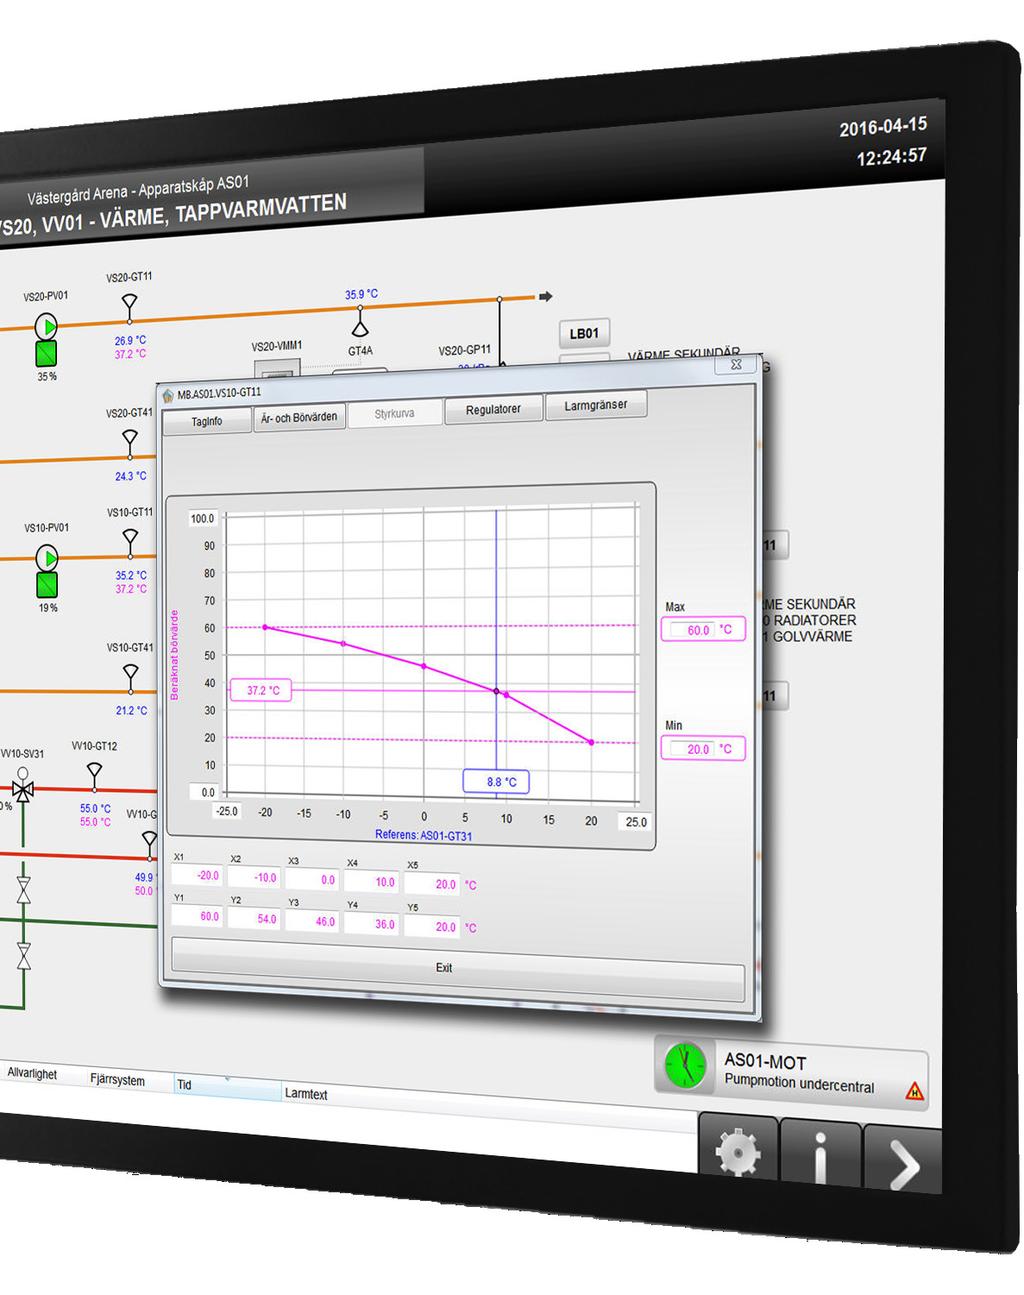Switch to the TagInfo tab
Viewport: 1024px width, 1295px height.
point(207,422)
